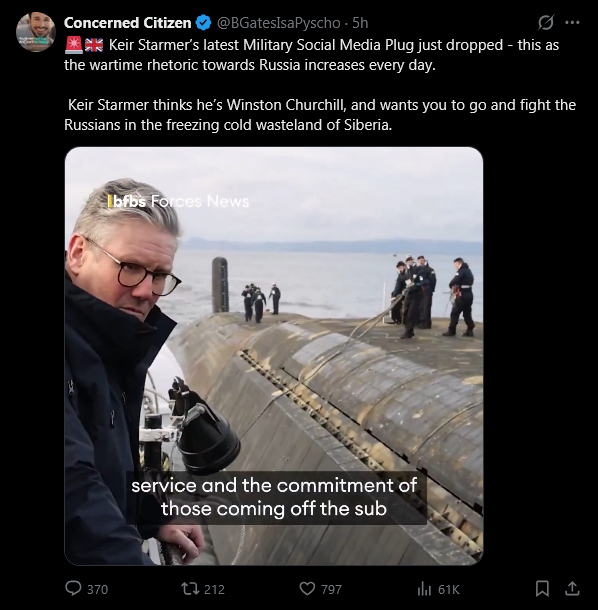View analytics bar chart icon
This screenshot has height=610, width=598.
(x=424, y=589)
